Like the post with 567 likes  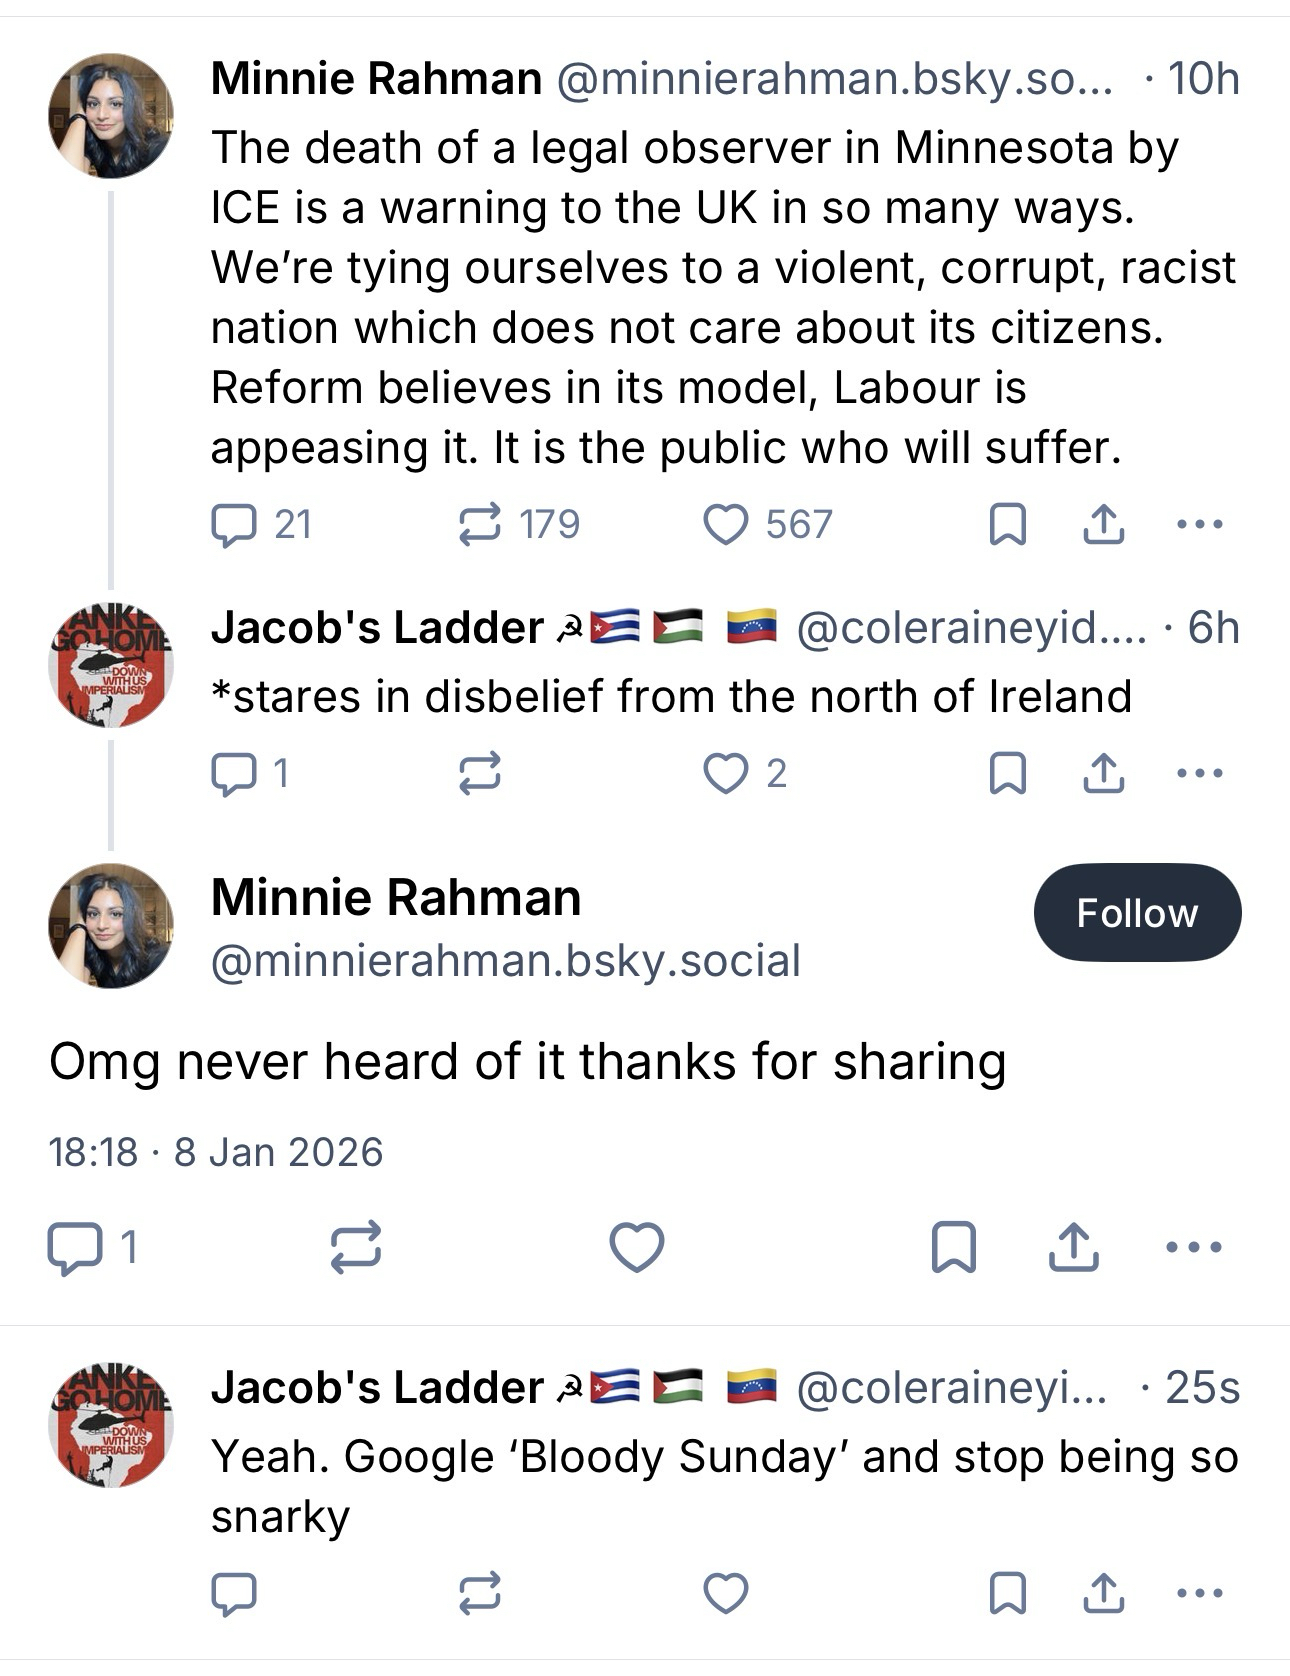(x=726, y=525)
